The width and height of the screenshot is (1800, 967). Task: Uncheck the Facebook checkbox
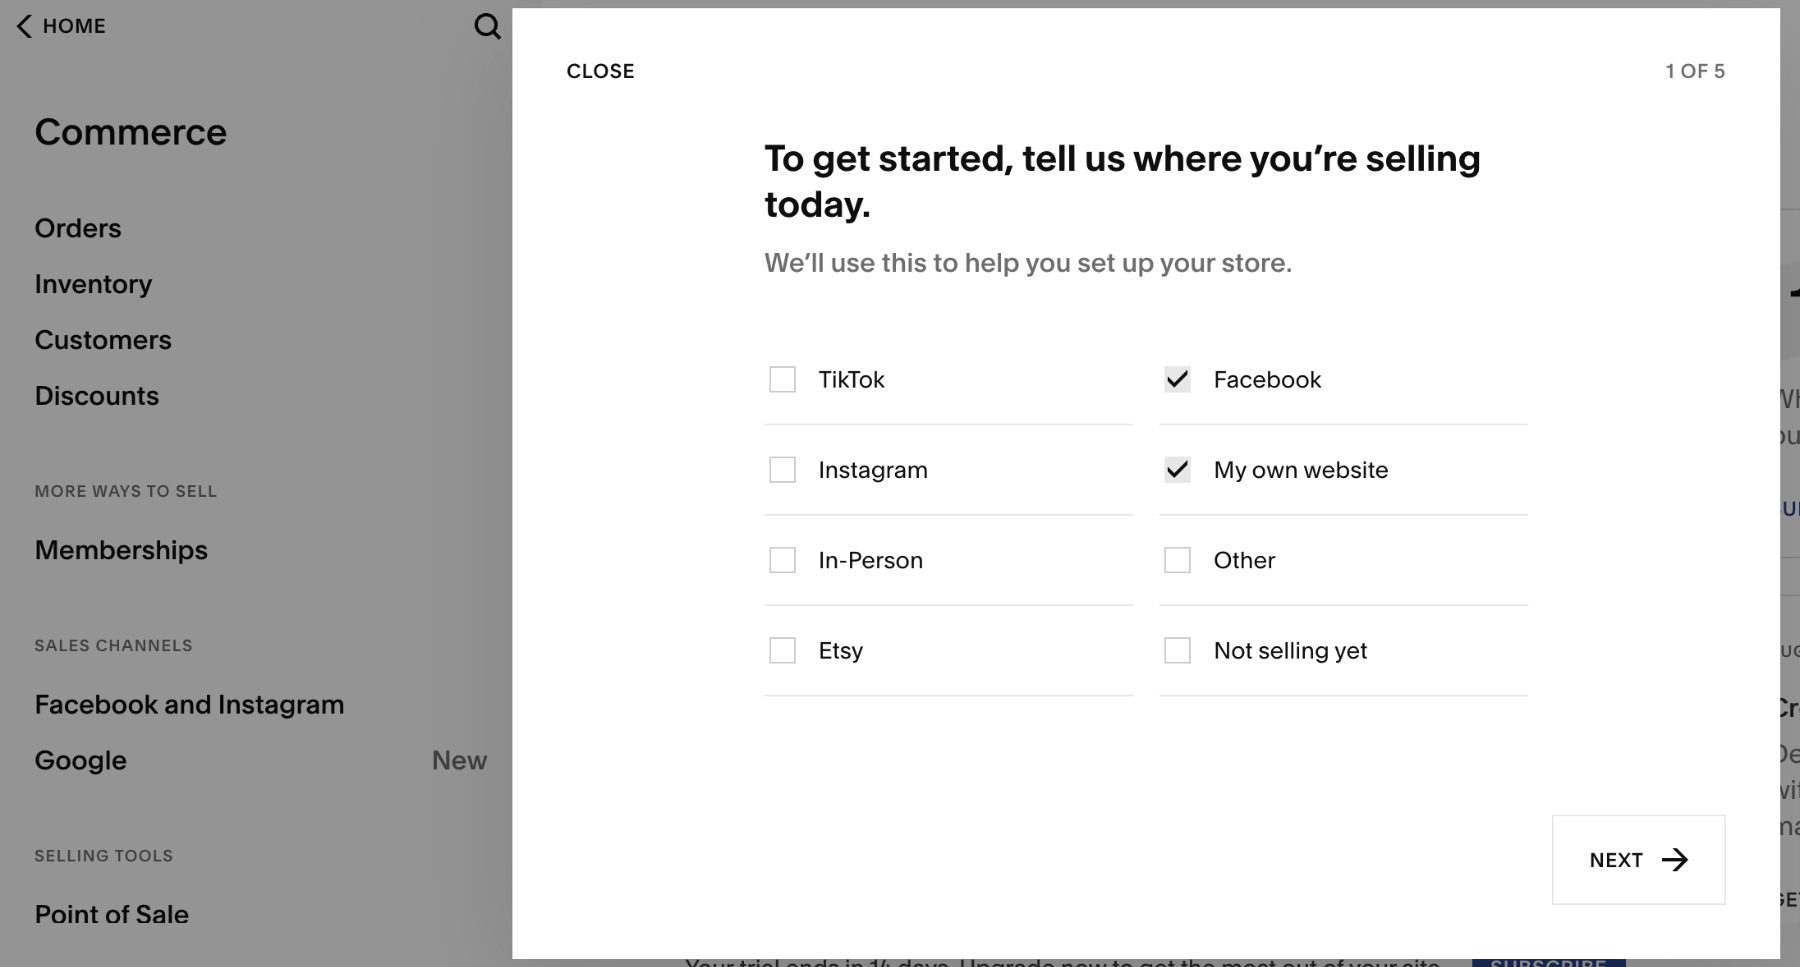coord(1178,380)
